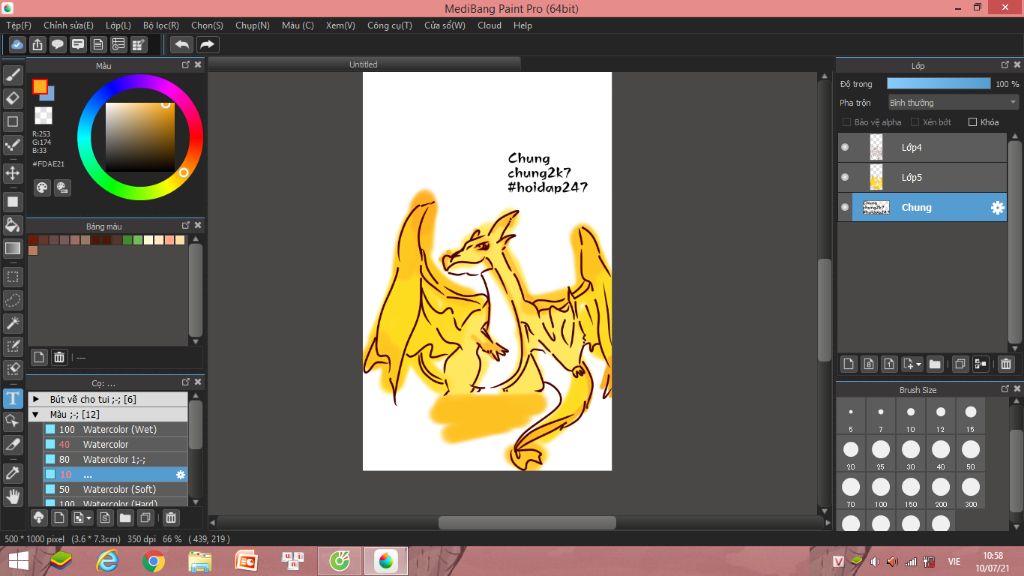Select the Brush tool

click(12, 75)
